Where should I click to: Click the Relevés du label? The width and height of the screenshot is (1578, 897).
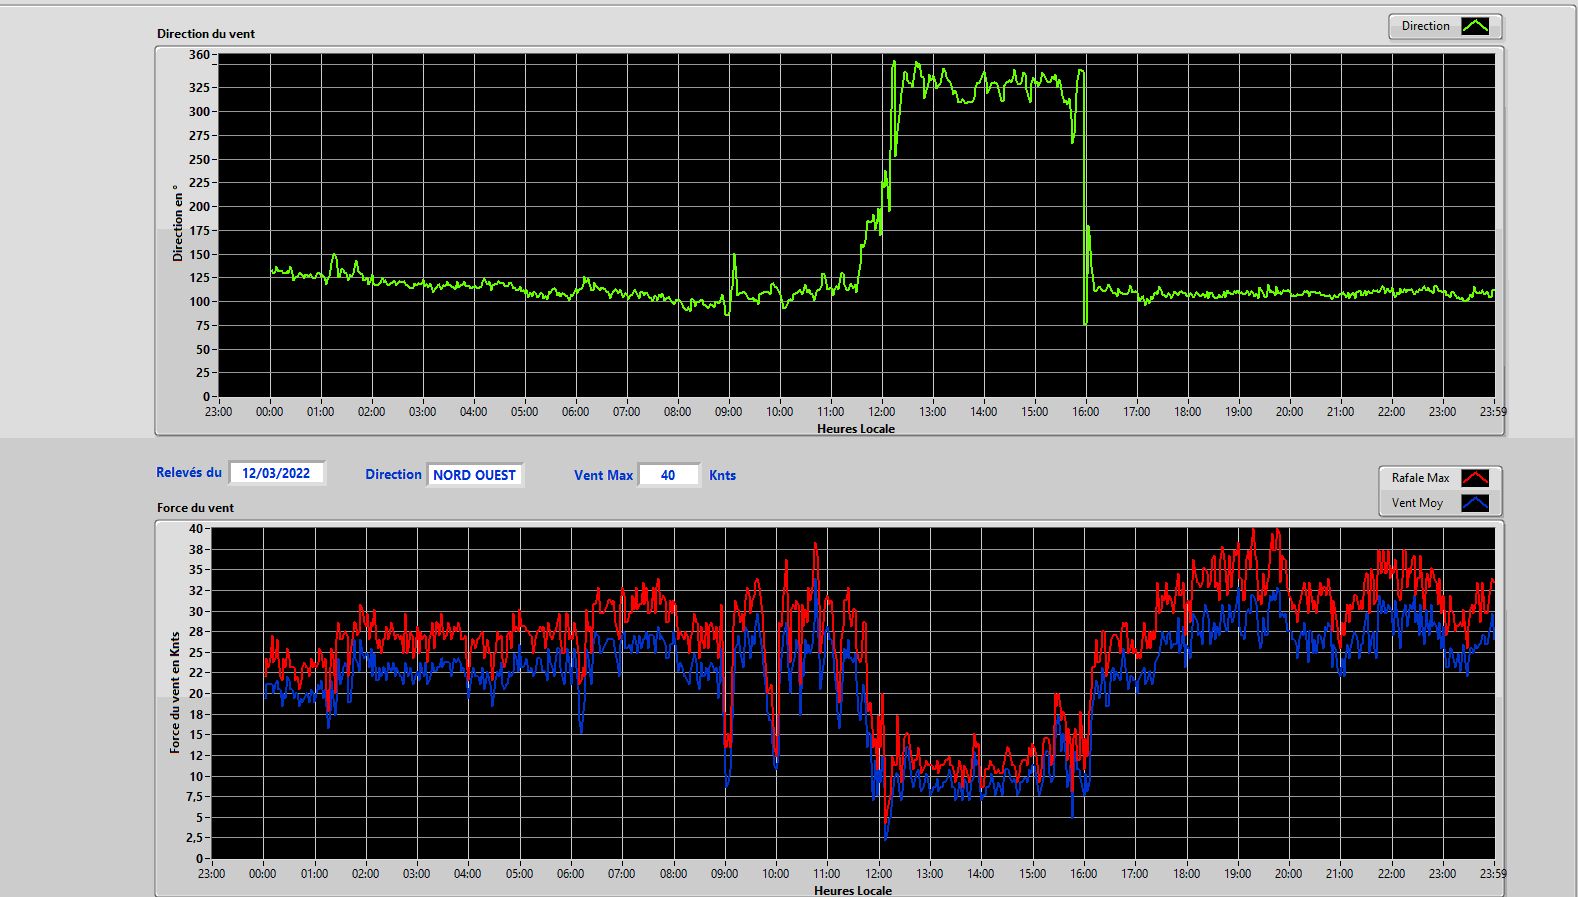[x=189, y=472]
